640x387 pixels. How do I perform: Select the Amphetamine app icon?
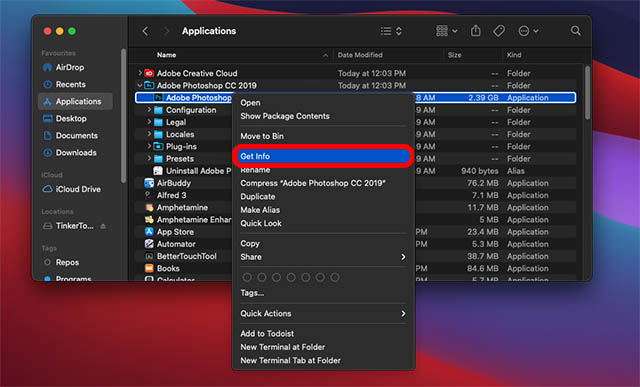[x=149, y=207]
